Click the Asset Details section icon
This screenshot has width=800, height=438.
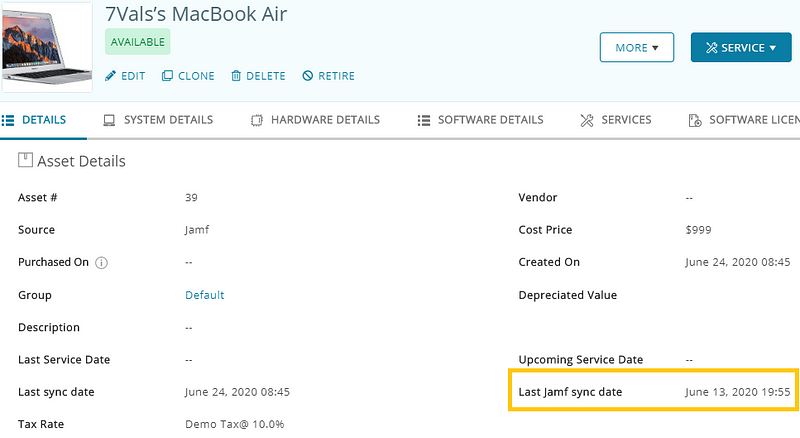25,160
